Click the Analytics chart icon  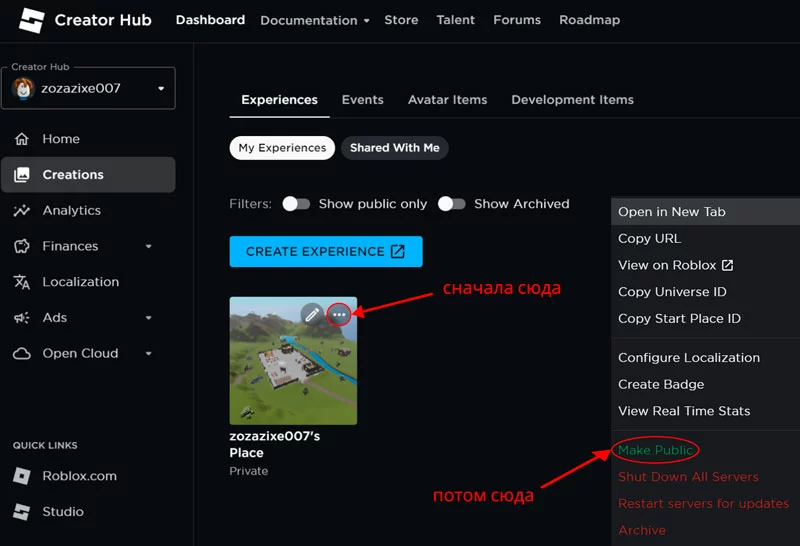point(22,210)
